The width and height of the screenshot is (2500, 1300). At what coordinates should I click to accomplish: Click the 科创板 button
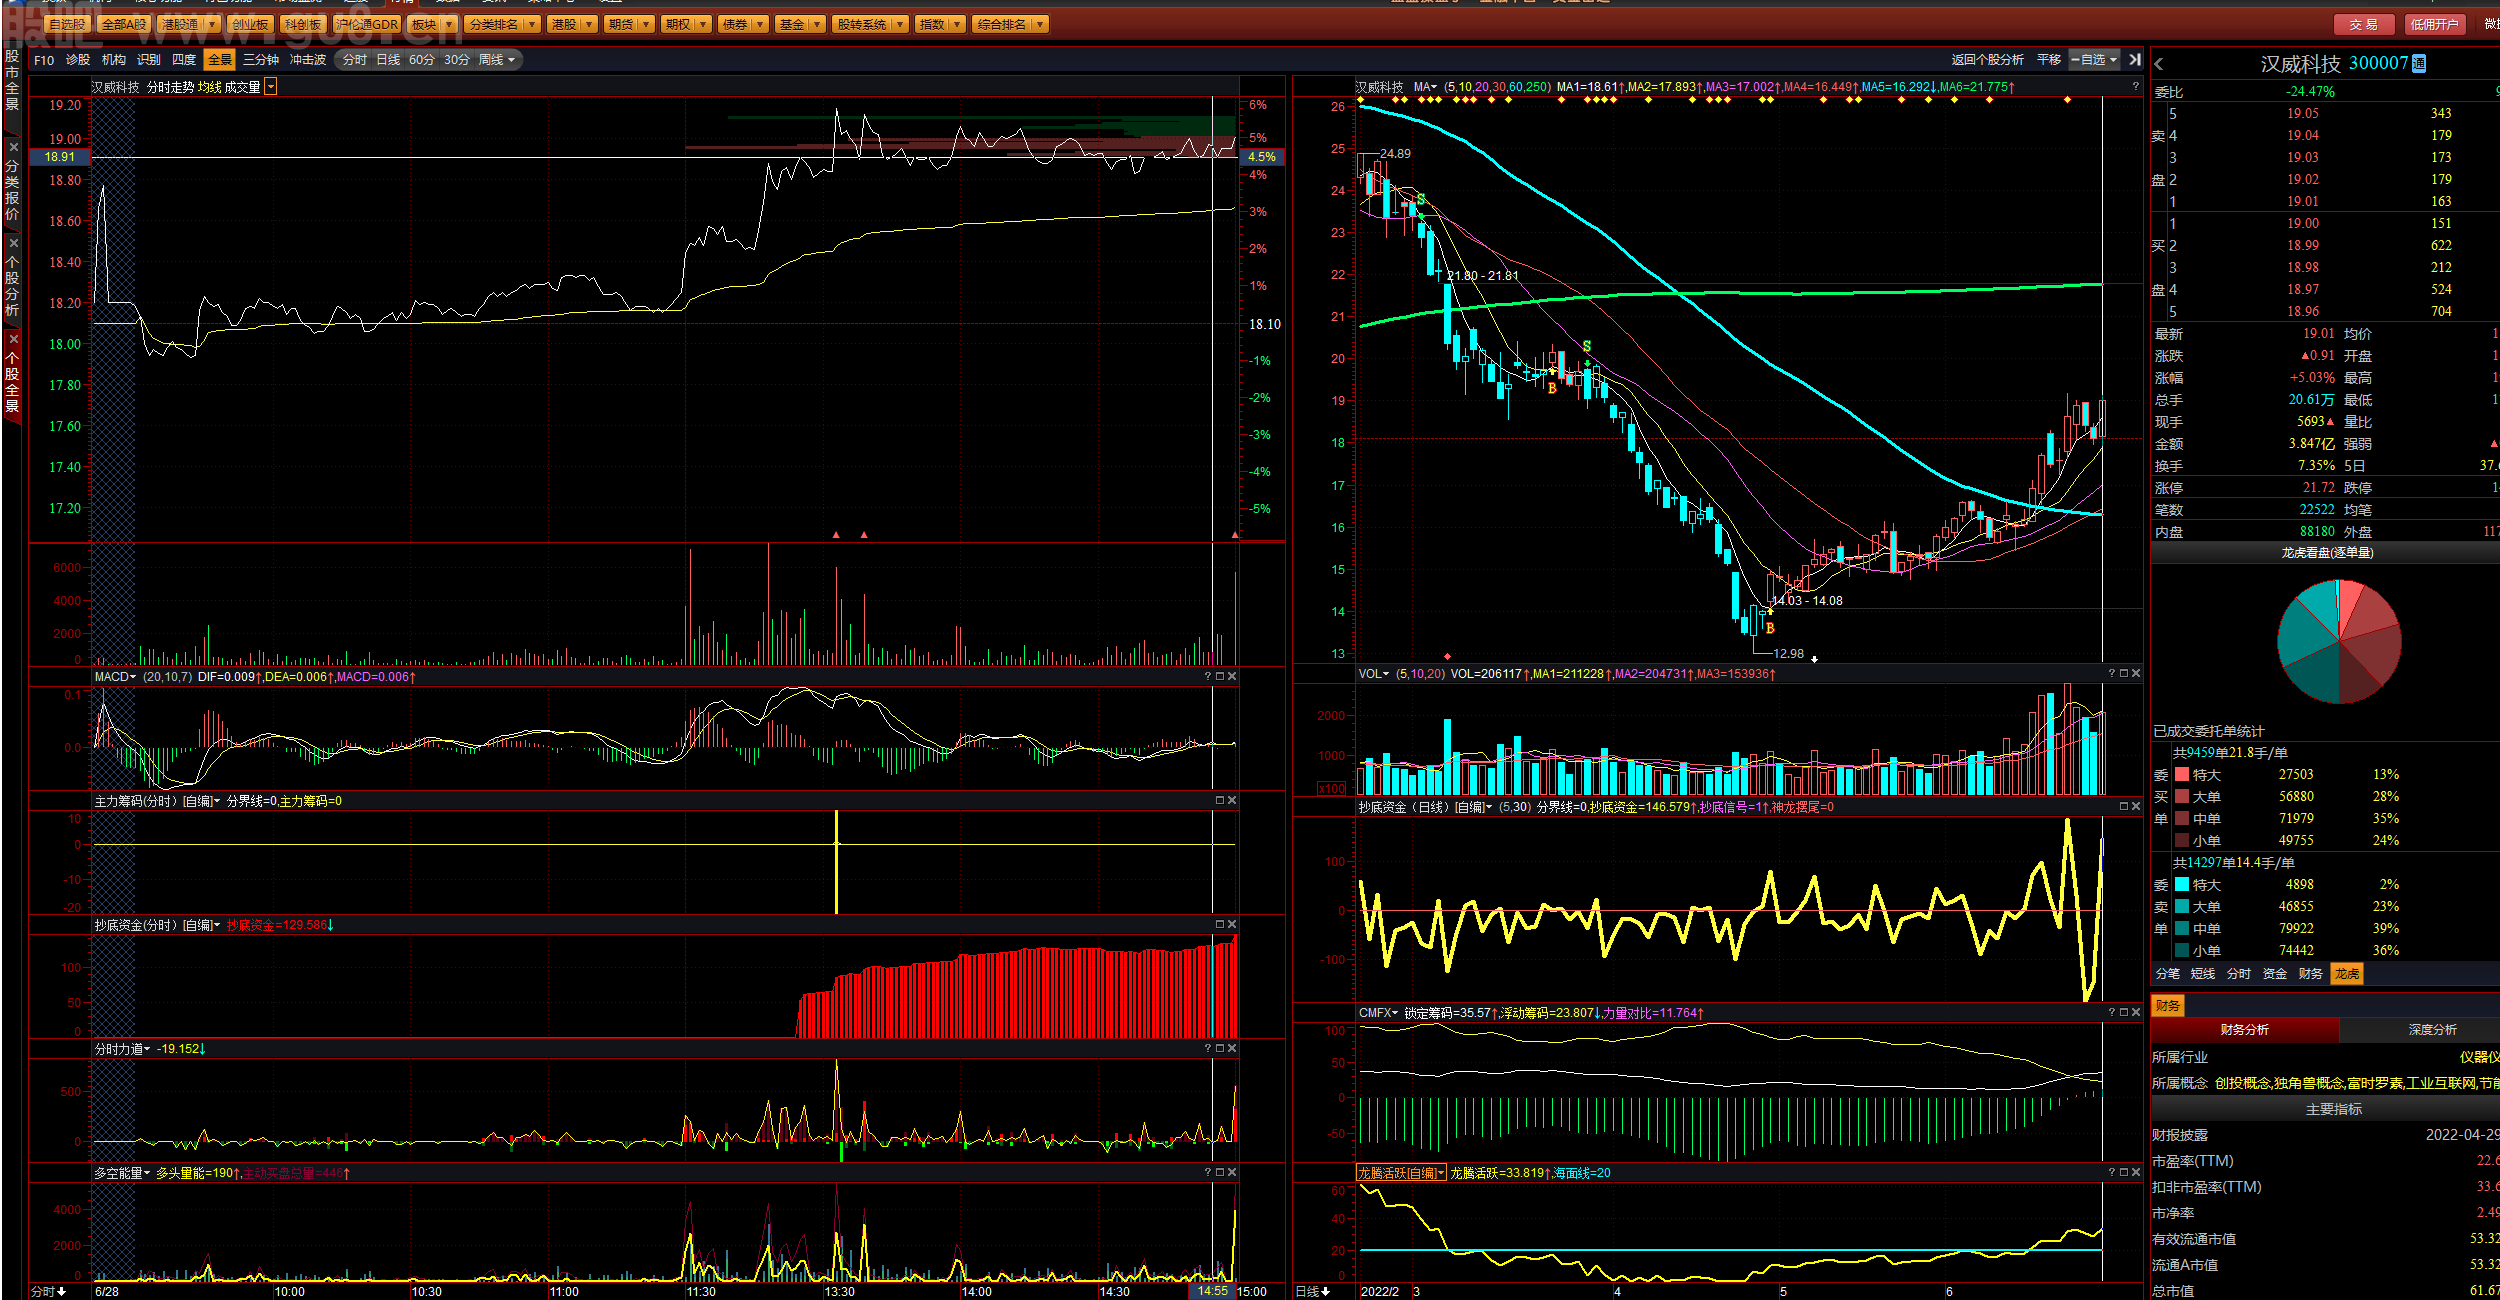click(302, 24)
